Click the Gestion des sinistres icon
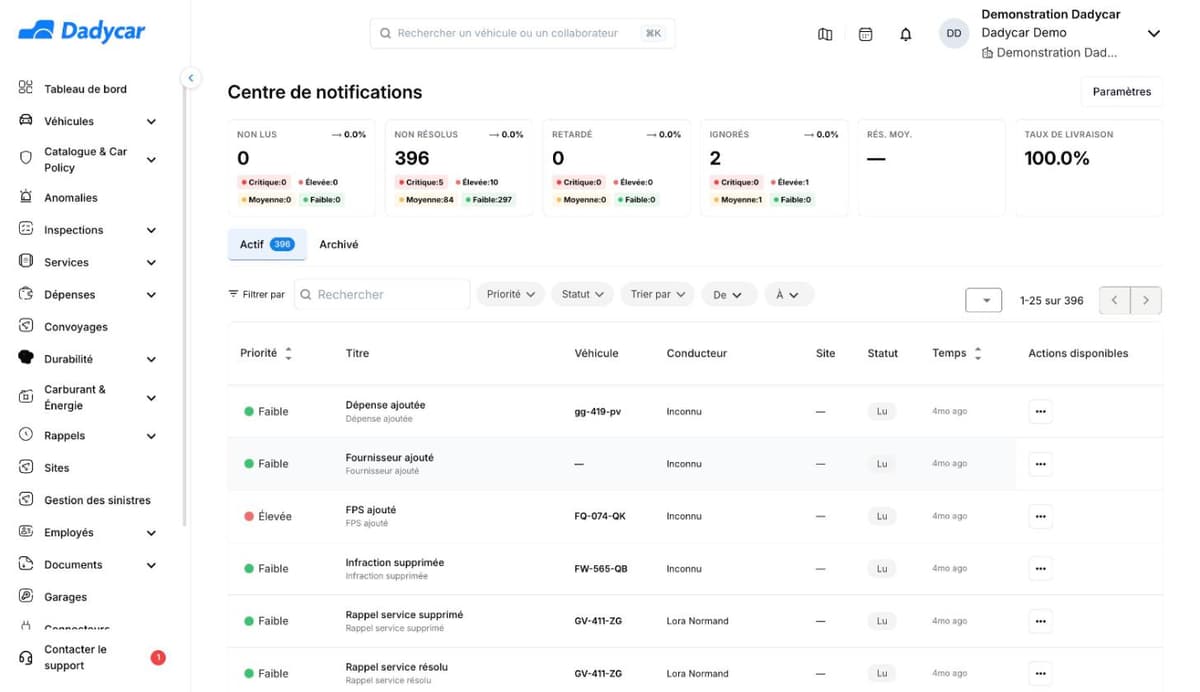Screen dimensions: 1200x692 tap(26, 499)
